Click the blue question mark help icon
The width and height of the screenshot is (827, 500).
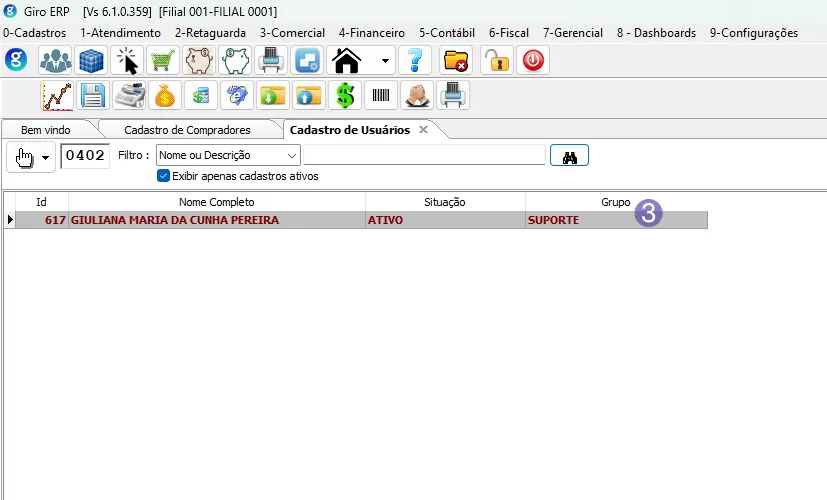[415, 61]
